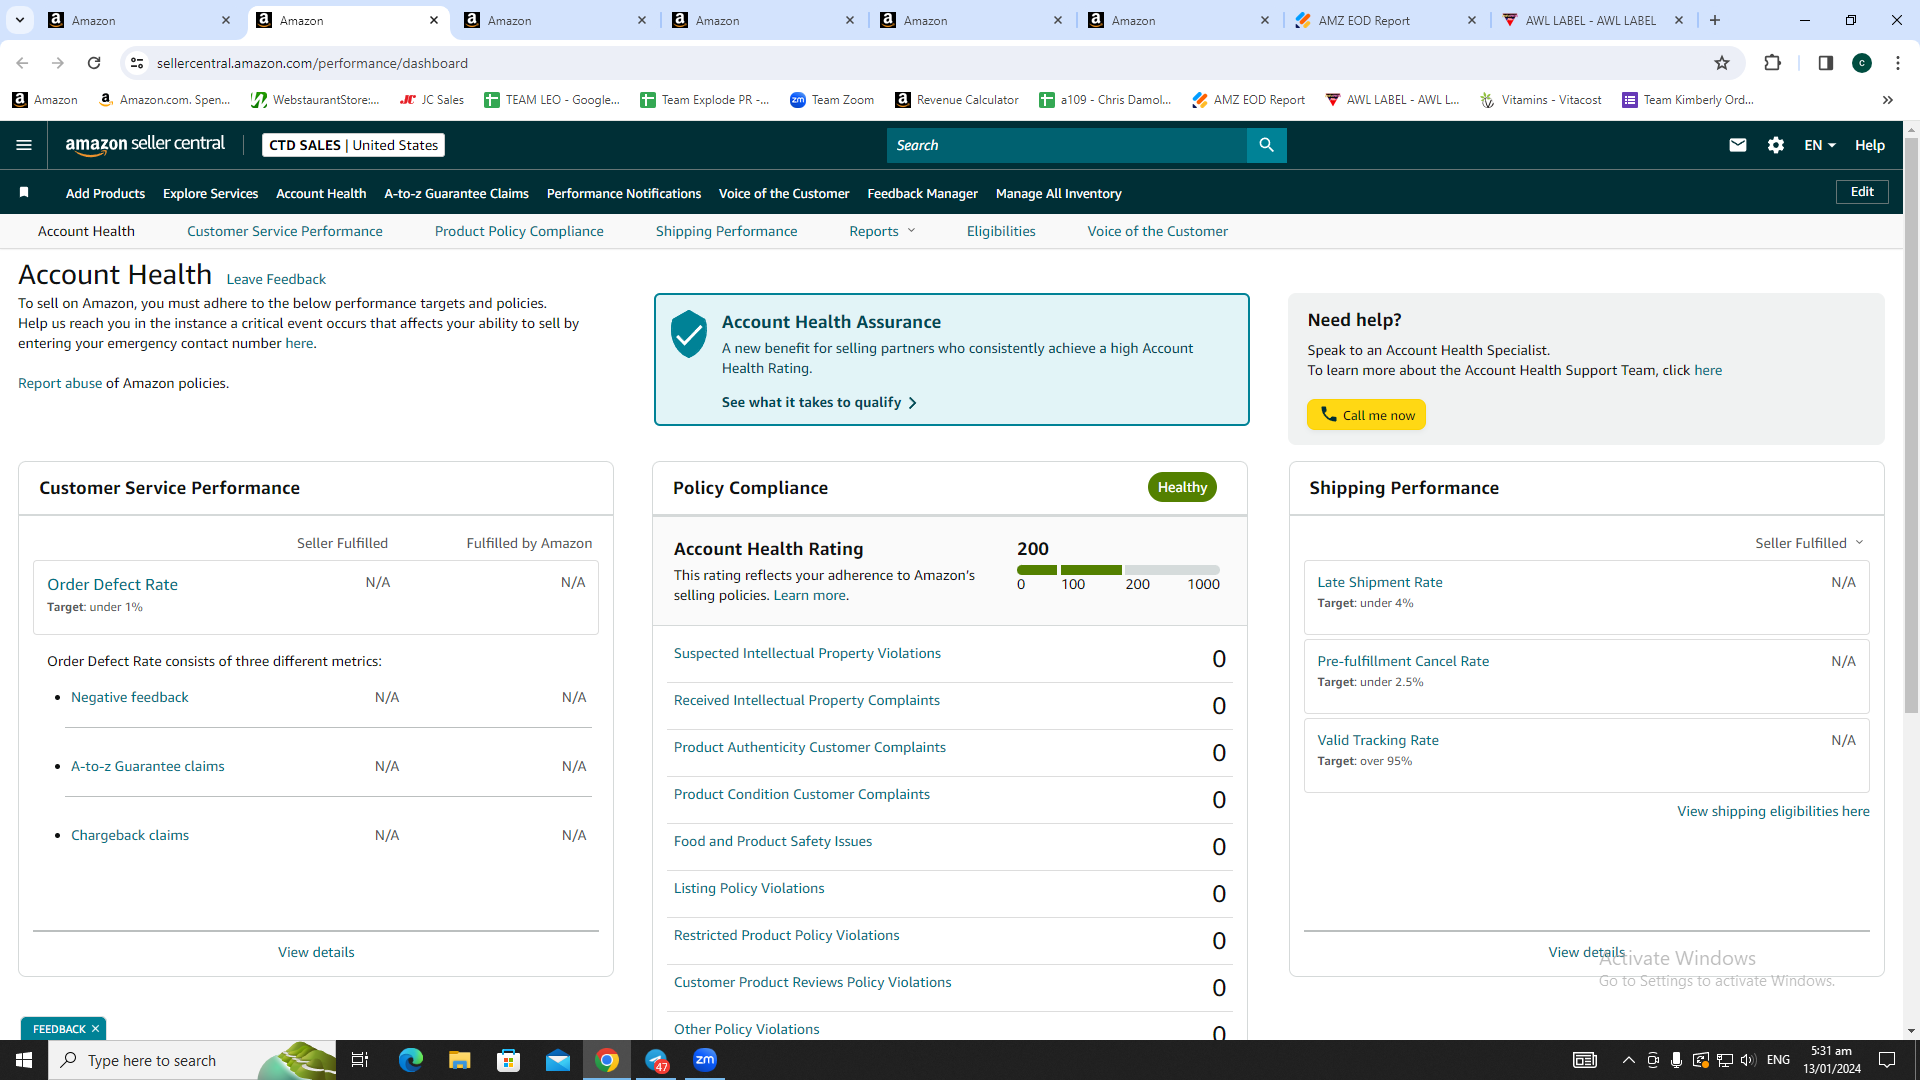The image size is (1920, 1080).
Task: Go back with browser back arrow
Action: [22, 63]
